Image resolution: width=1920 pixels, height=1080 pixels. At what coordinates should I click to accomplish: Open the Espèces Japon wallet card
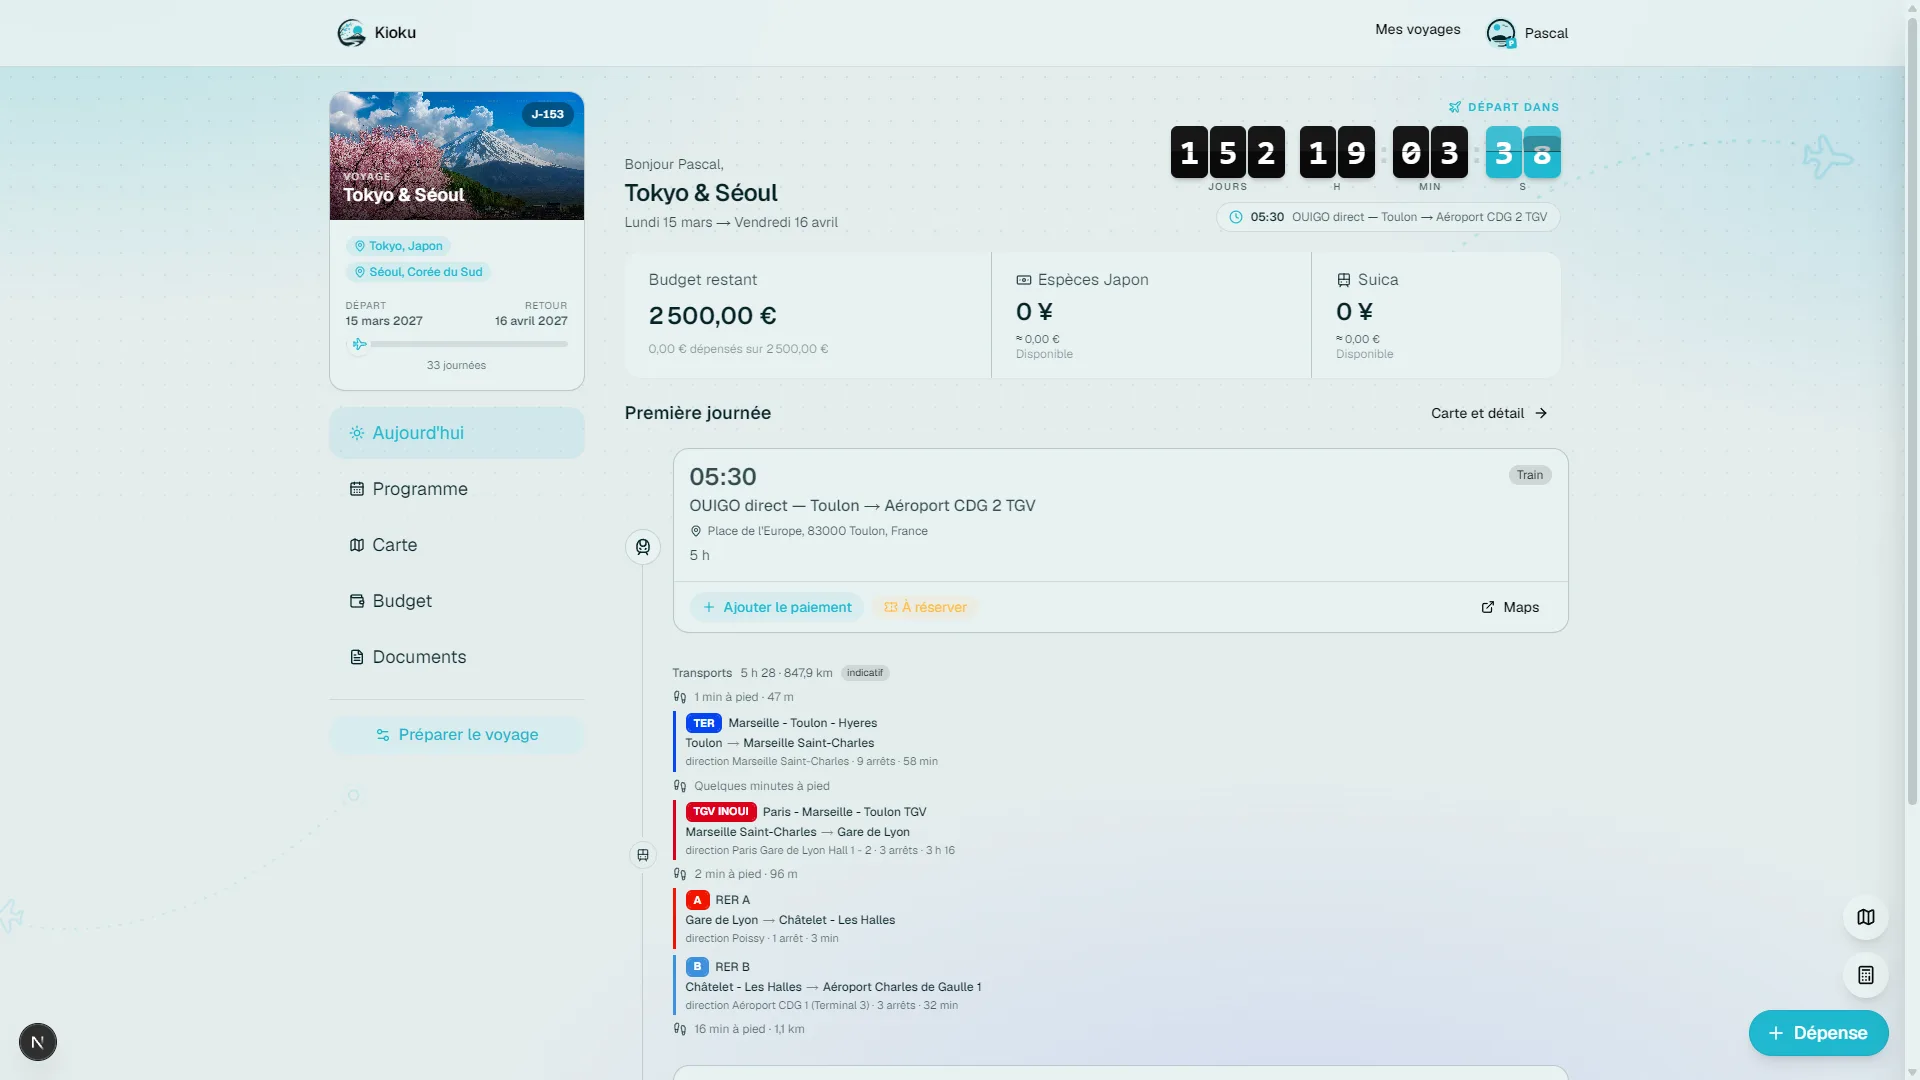(1151, 315)
